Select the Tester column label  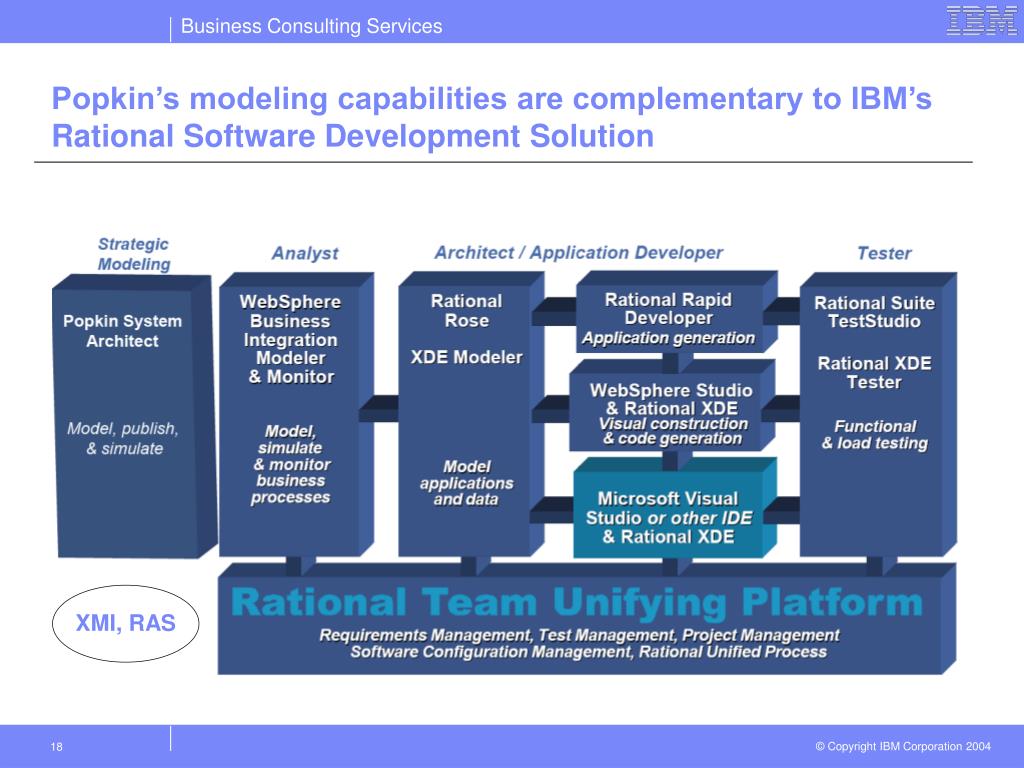click(x=884, y=253)
